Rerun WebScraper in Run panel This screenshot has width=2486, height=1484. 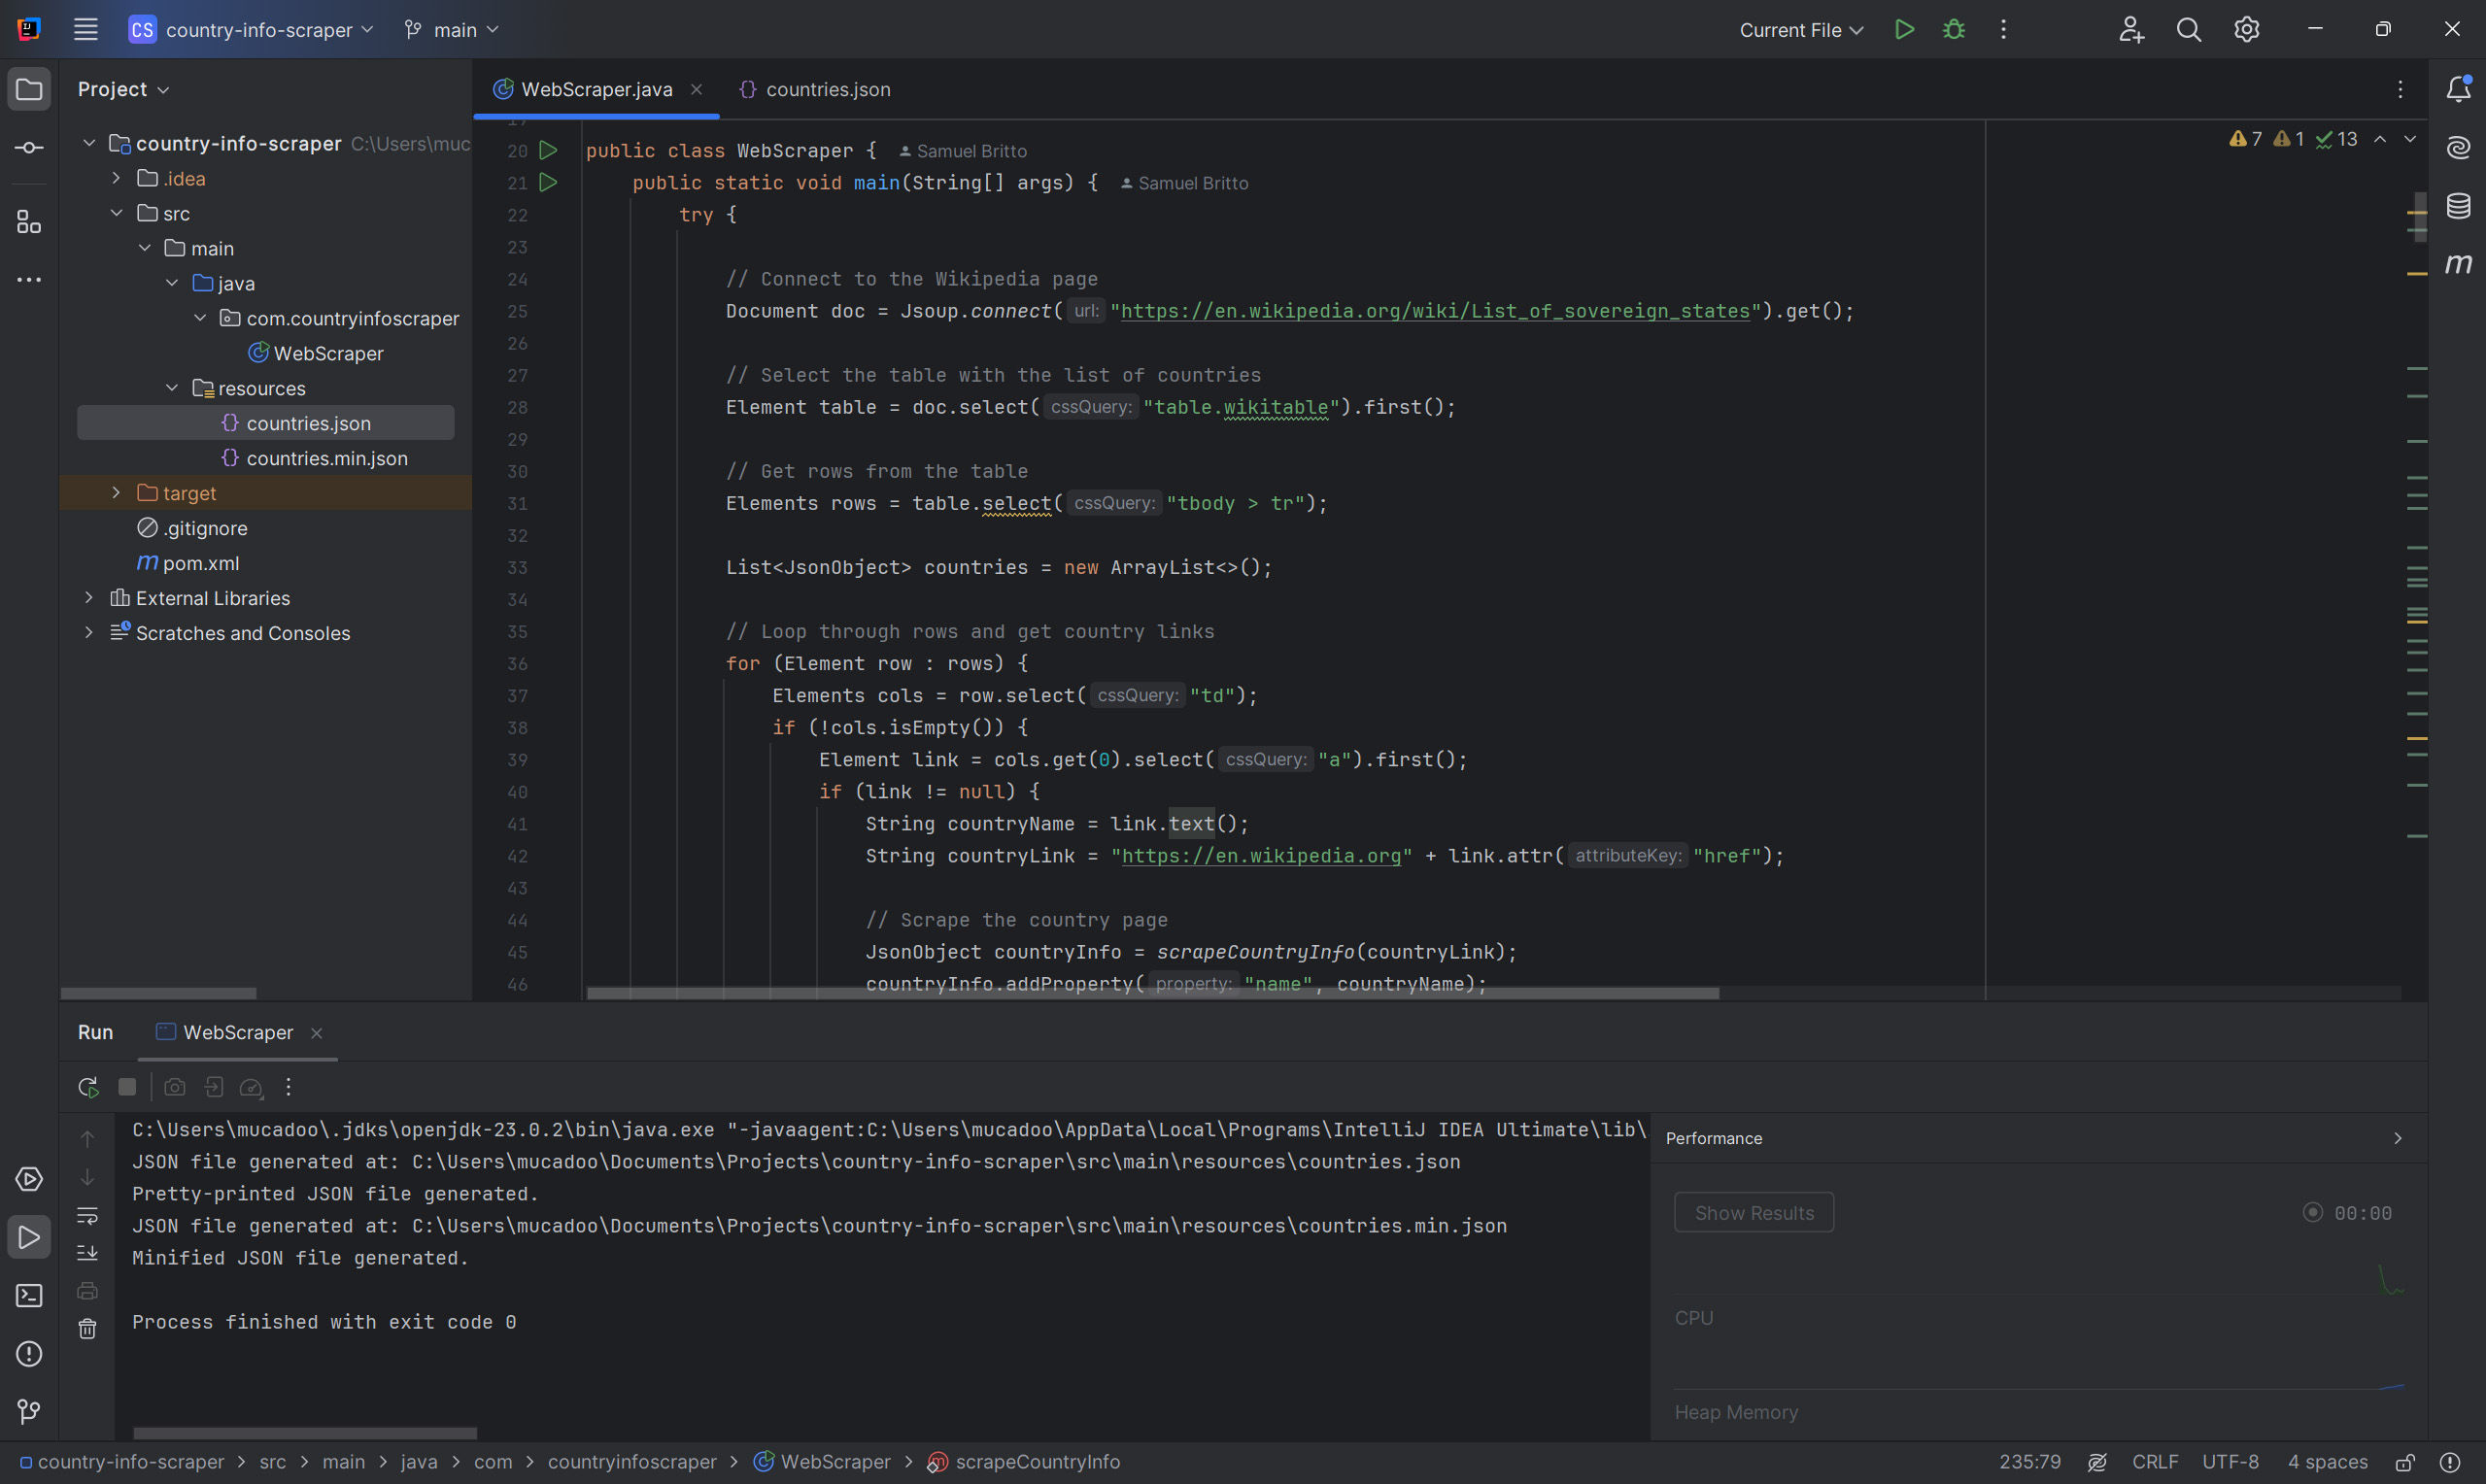coord(88,1087)
